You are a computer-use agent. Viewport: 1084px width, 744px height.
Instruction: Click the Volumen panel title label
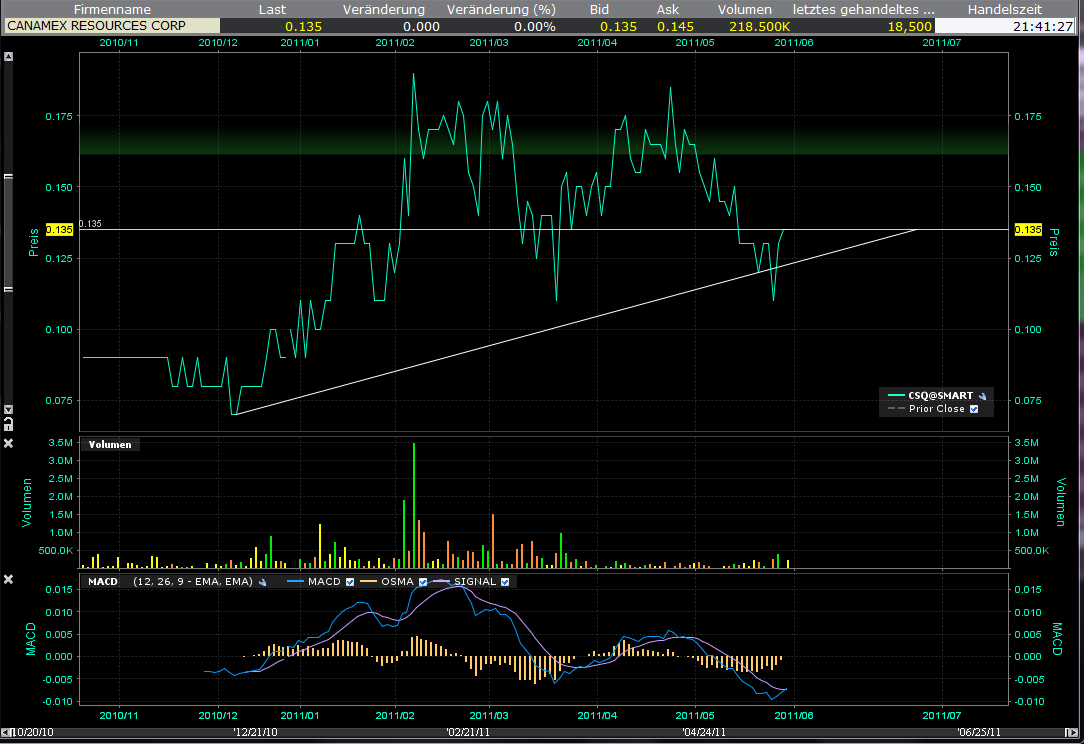pos(110,445)
